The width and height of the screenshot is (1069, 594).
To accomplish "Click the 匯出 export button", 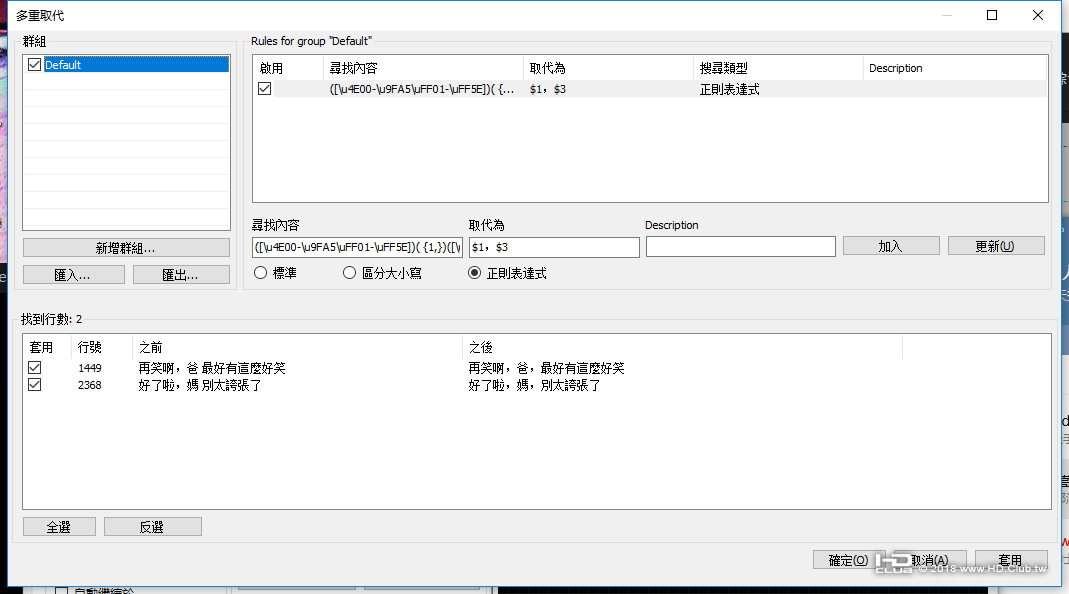I will (181, 274).
